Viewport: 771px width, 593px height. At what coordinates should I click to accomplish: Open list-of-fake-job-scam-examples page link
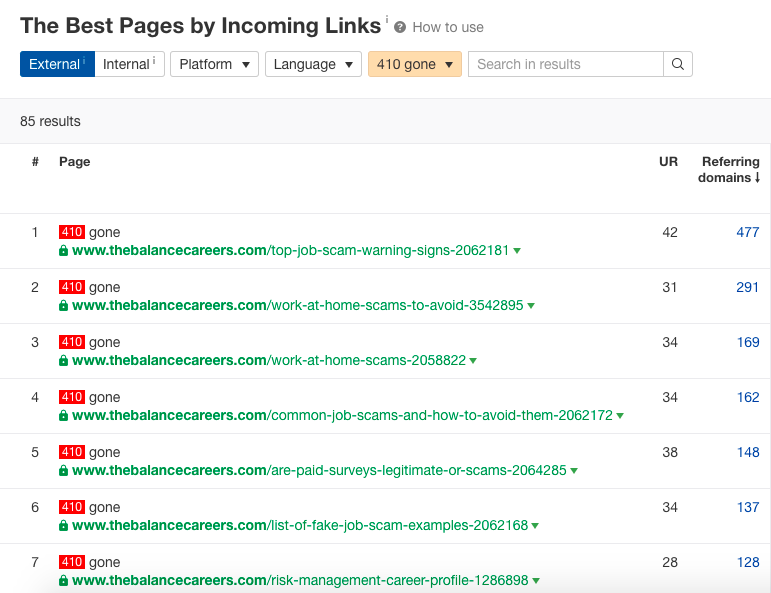pyautogui.click(x=300, y=526)
